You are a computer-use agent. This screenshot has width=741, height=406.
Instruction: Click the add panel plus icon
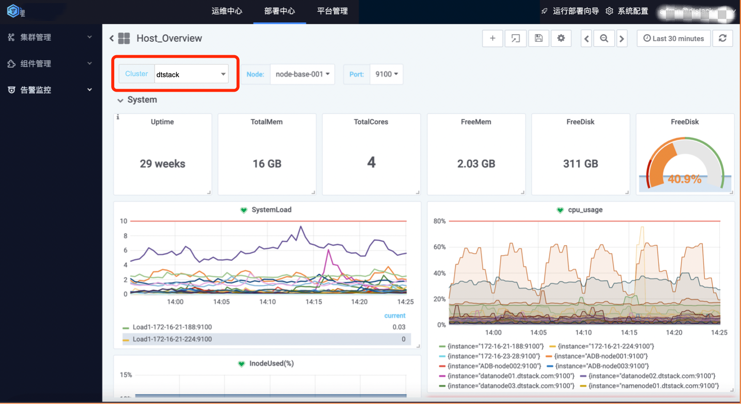tap(492, 39)
